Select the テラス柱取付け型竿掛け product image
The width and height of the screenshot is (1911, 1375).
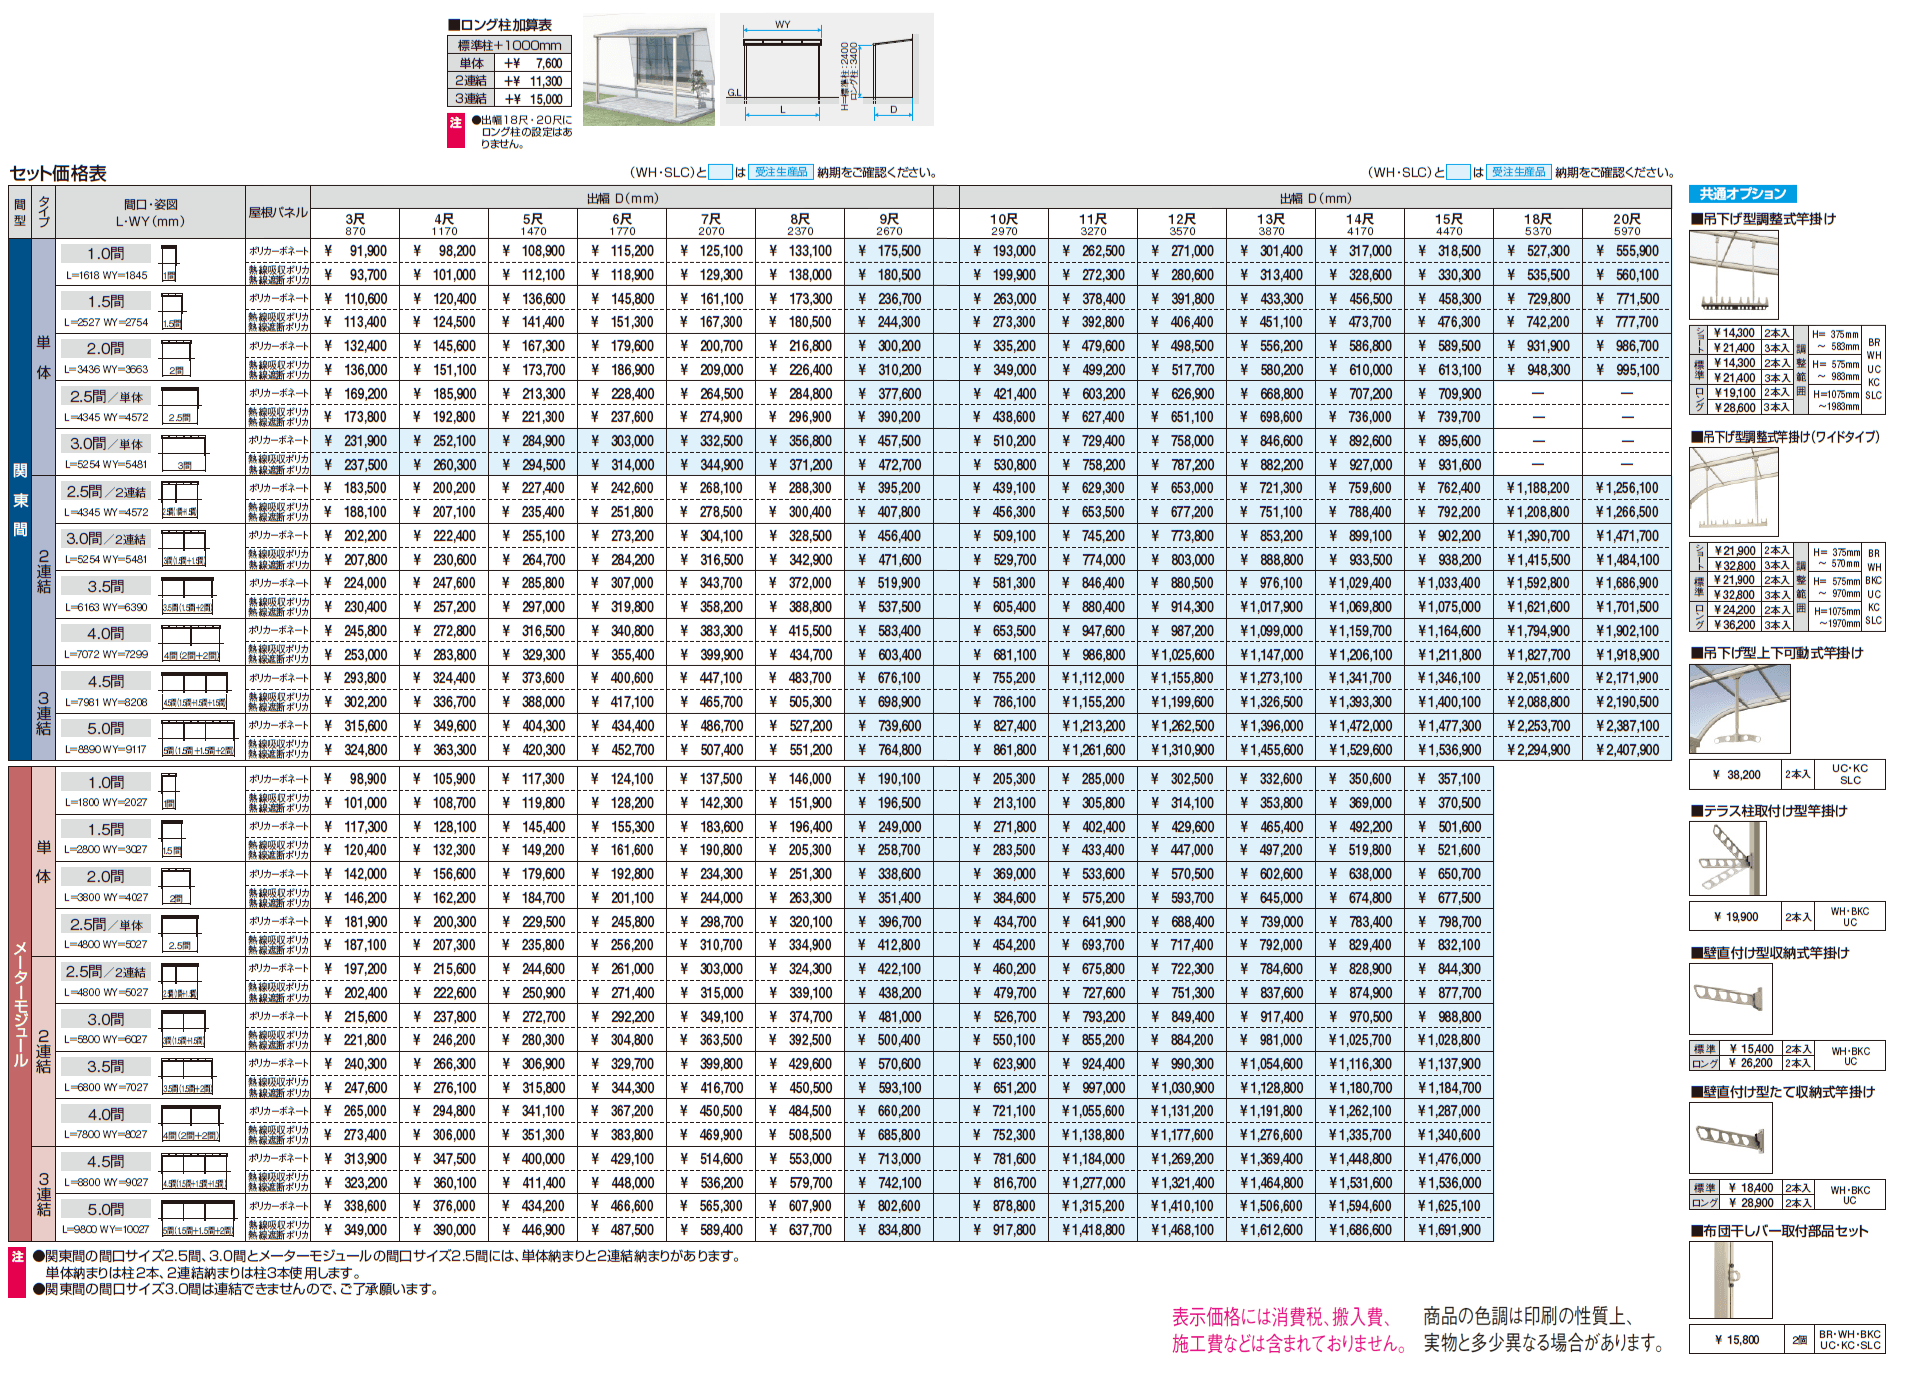(1727, 859)
